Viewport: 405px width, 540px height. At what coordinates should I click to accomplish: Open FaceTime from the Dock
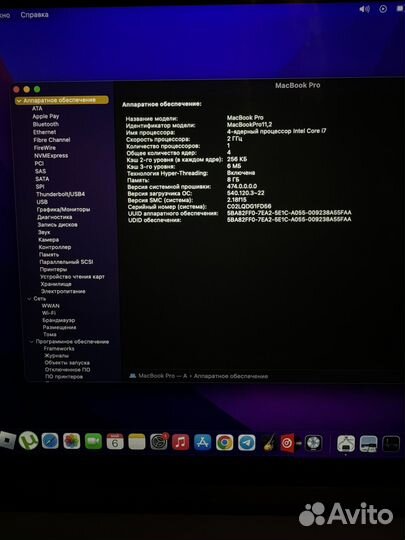click(x=93, y=442)
